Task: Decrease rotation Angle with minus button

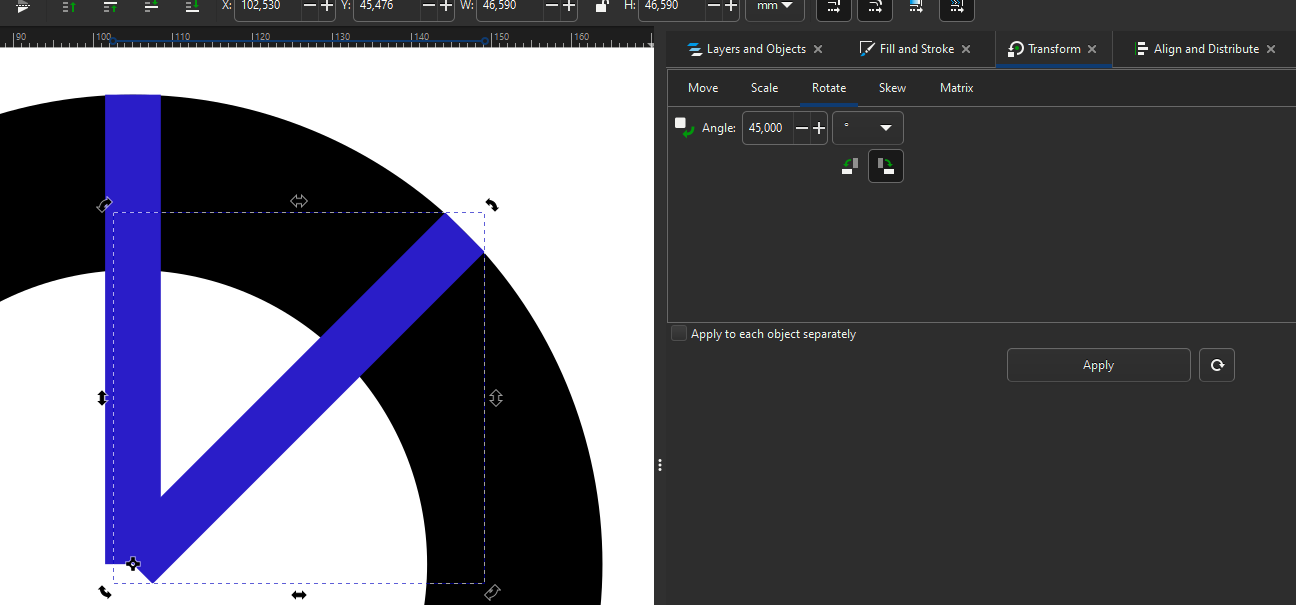Action: [x=802, y=128]
